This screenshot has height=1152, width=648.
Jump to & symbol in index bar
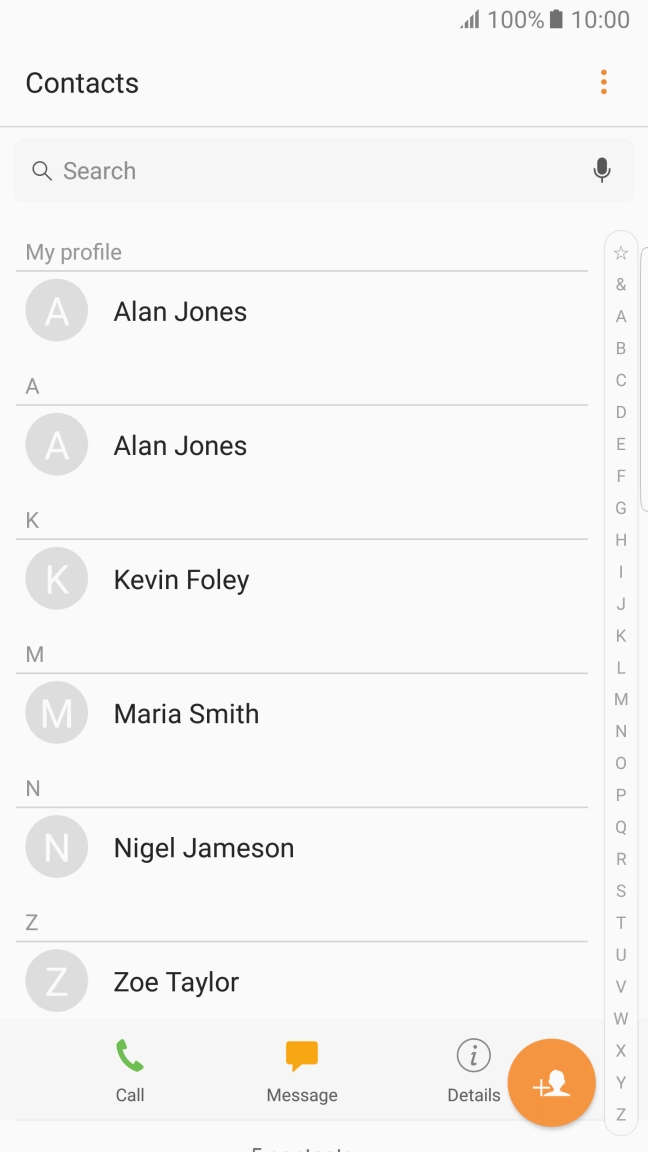(621, 285)
